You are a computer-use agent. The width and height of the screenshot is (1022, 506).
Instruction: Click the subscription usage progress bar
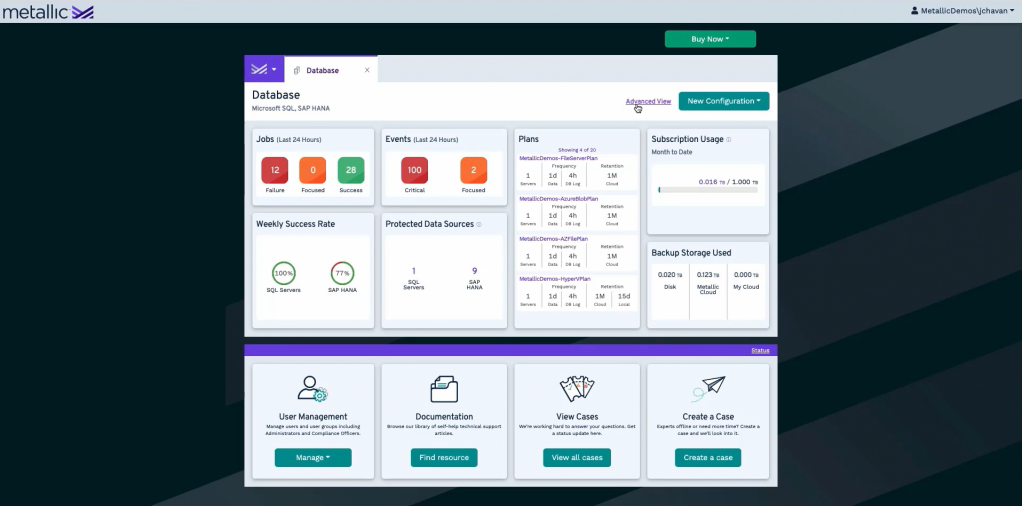pos(708,190)
